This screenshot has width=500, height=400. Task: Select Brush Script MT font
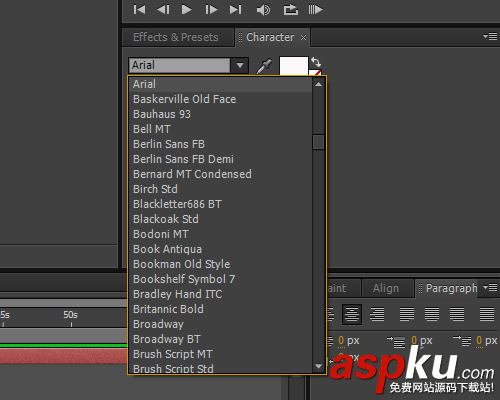pyautogui.click(x=220, y=354)
